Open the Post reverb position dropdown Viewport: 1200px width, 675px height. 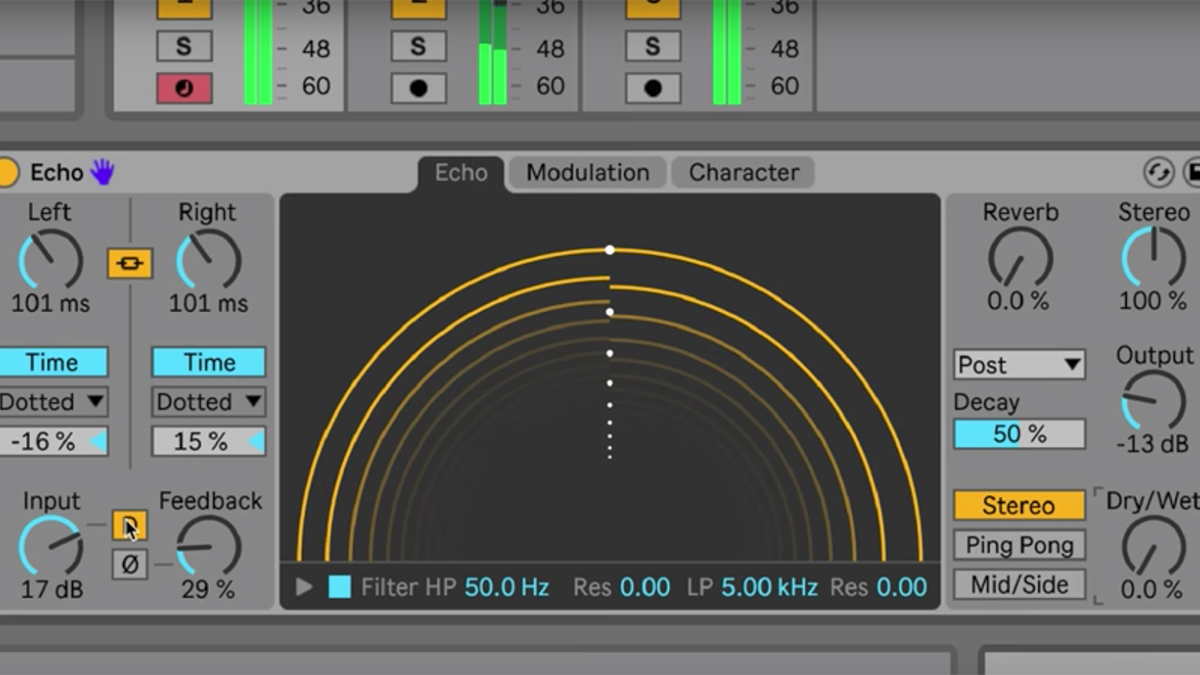pos(1018,364)
